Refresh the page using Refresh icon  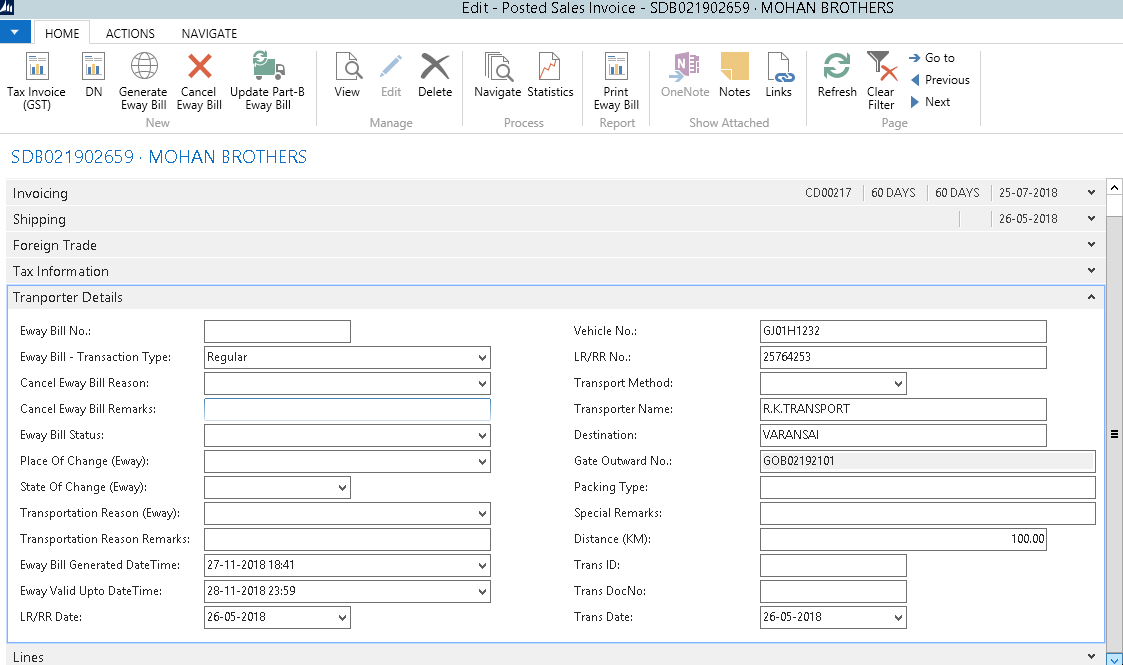click(x=837, y=68)
